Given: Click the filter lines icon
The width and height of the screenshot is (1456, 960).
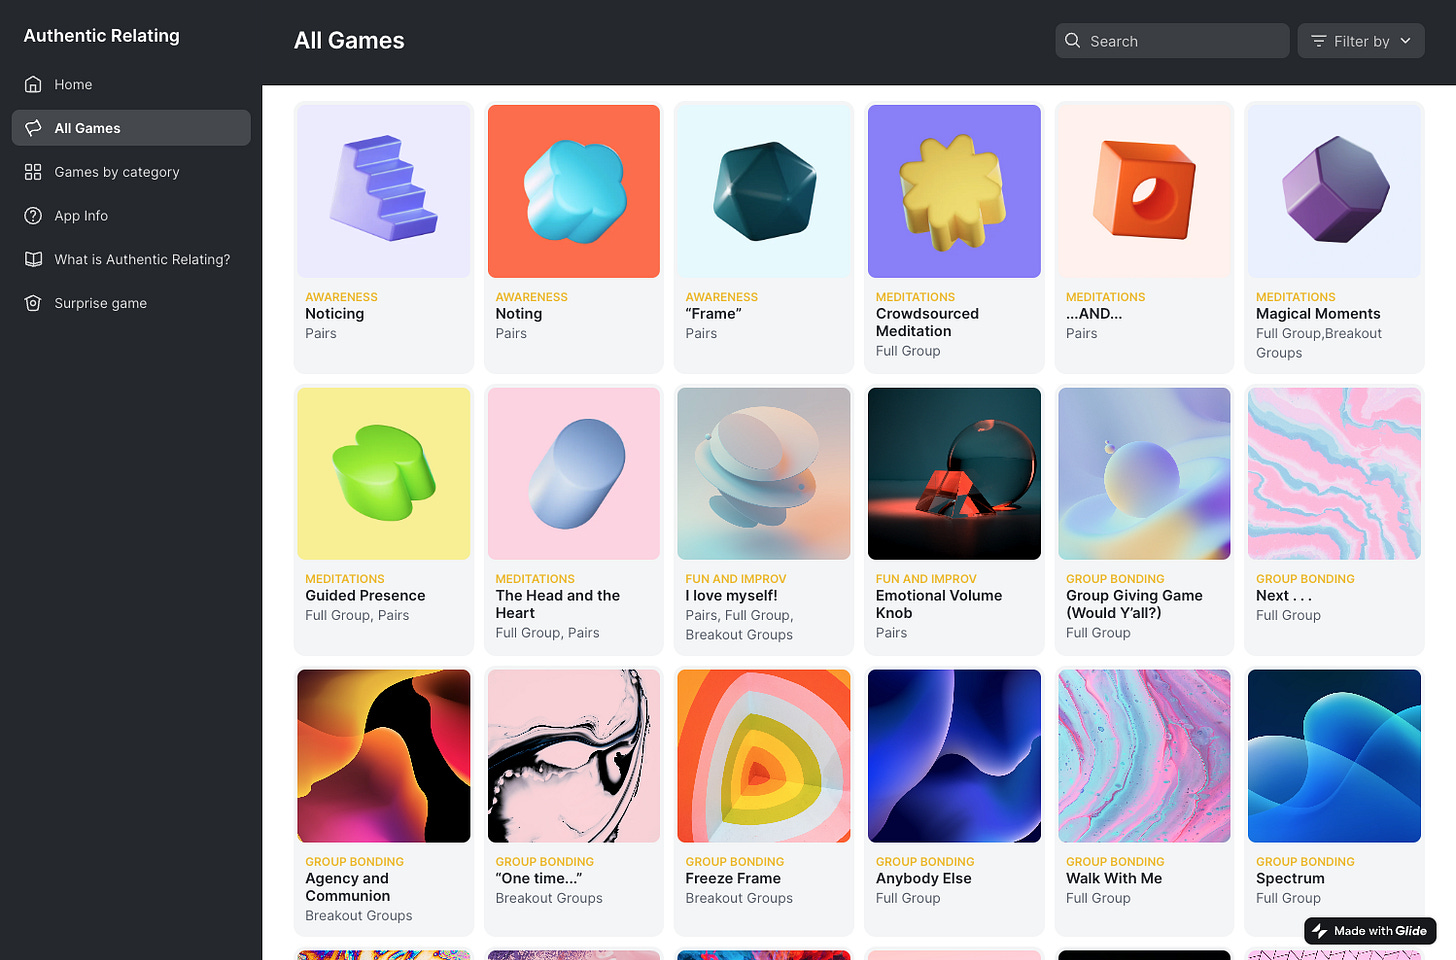Looking at the screenshot, I should pyautogui.click(x=1319, y=41).
